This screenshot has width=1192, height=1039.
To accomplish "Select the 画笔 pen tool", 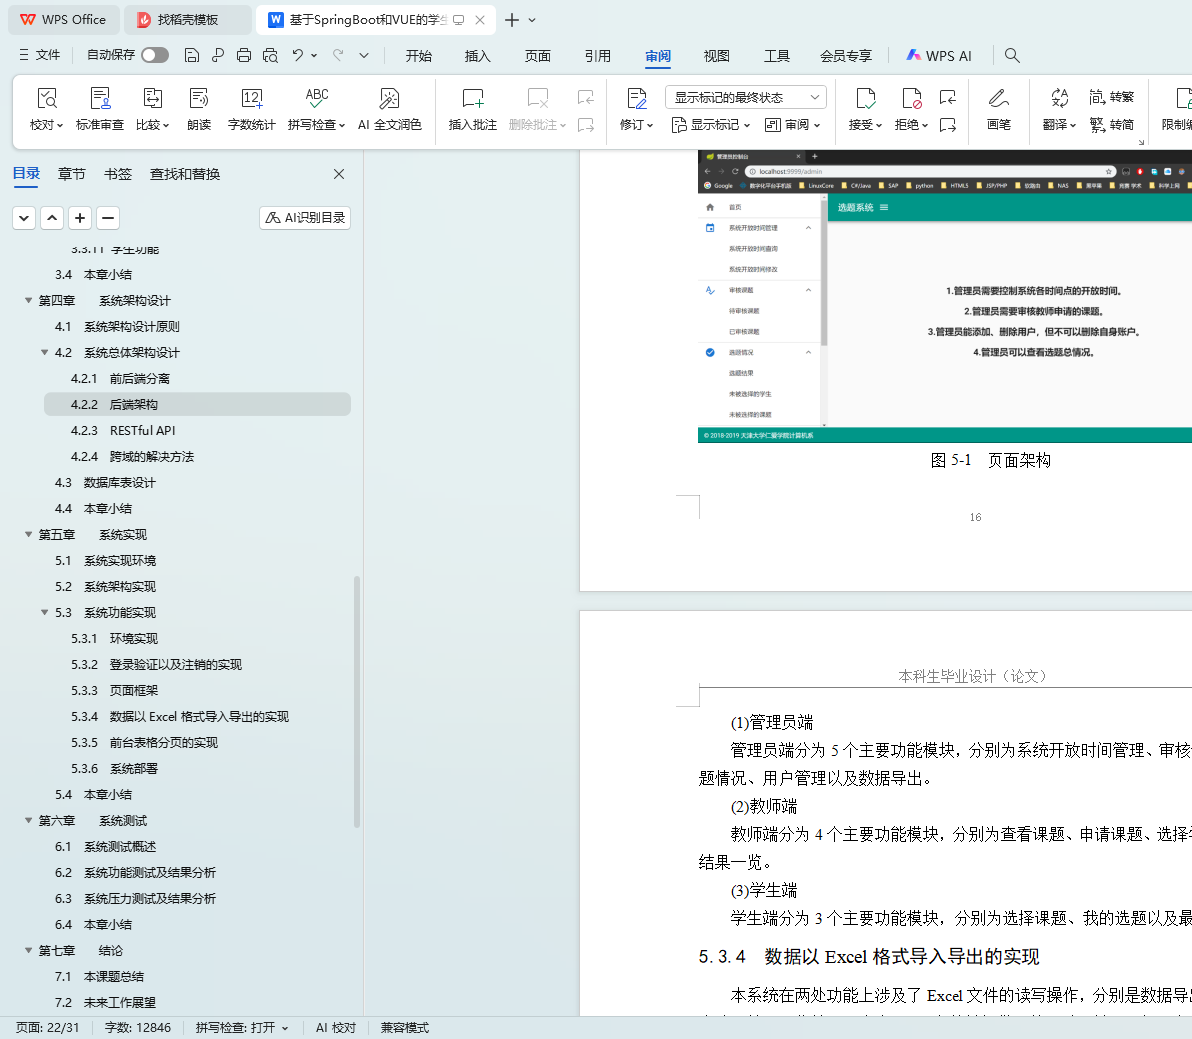I will [x=998, y=99].
